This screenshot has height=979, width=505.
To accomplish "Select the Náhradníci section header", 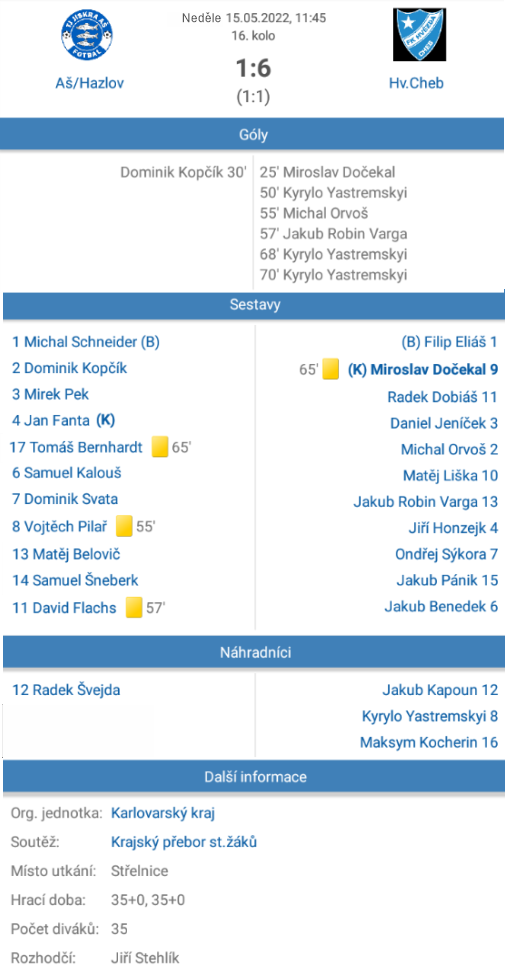I will 253,653.
